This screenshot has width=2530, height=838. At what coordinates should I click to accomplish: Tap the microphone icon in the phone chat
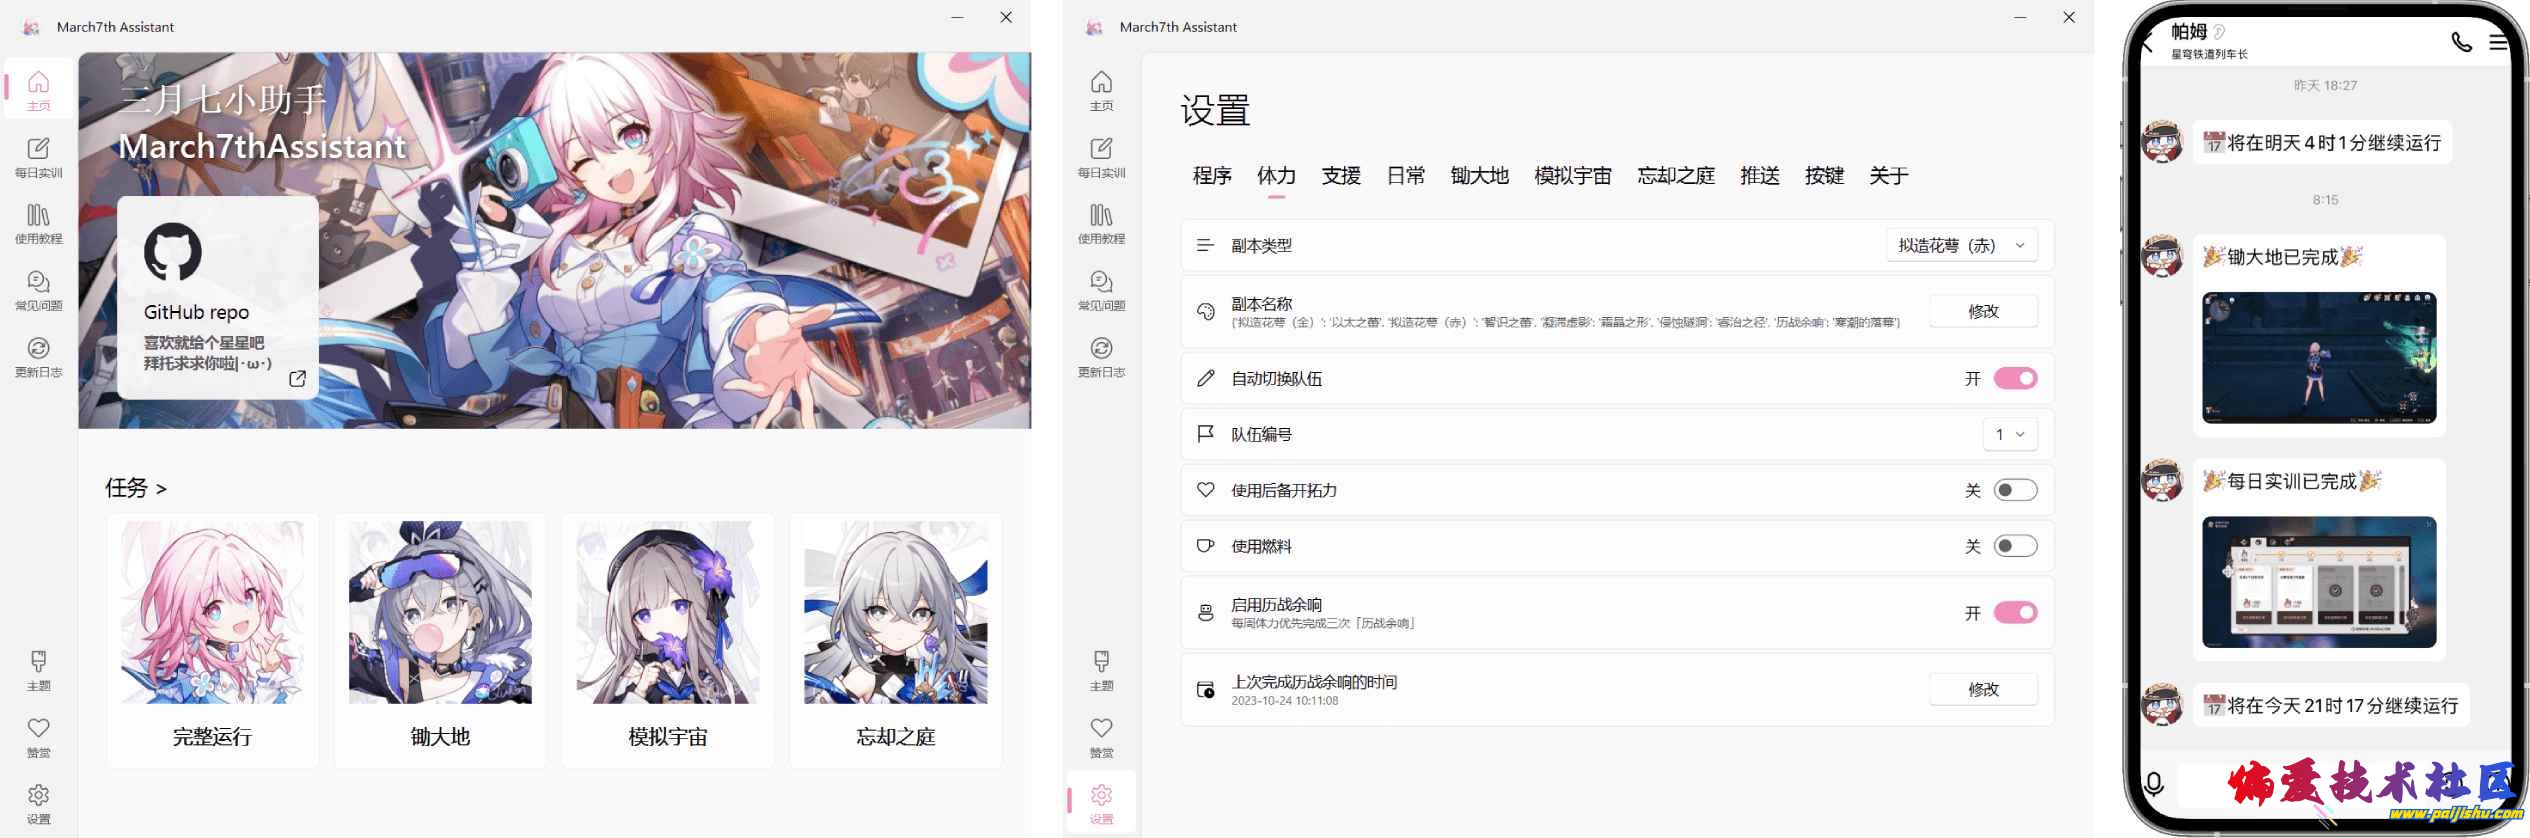2154,784
